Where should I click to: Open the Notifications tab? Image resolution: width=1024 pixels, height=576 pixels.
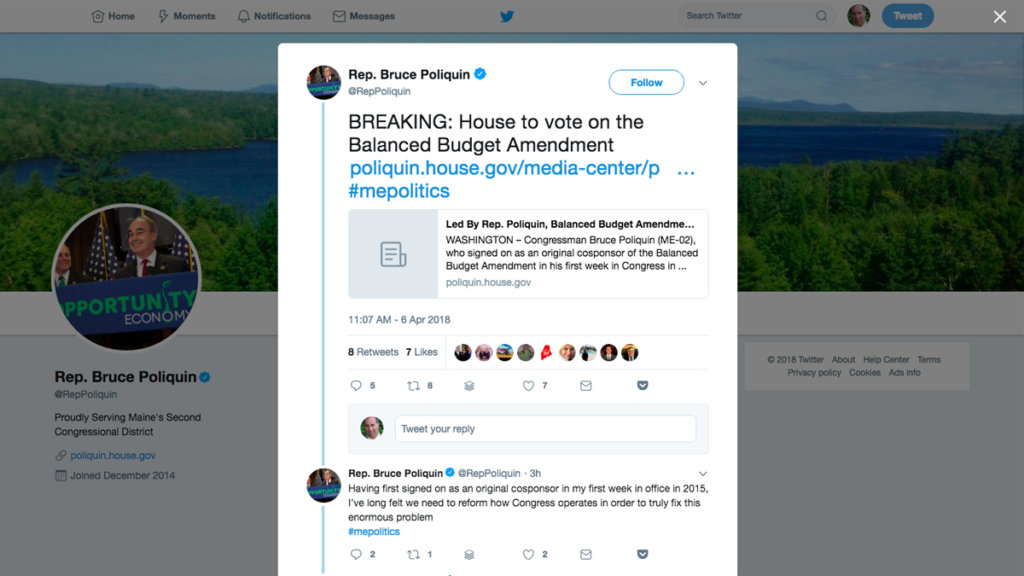tap(274, 16)
